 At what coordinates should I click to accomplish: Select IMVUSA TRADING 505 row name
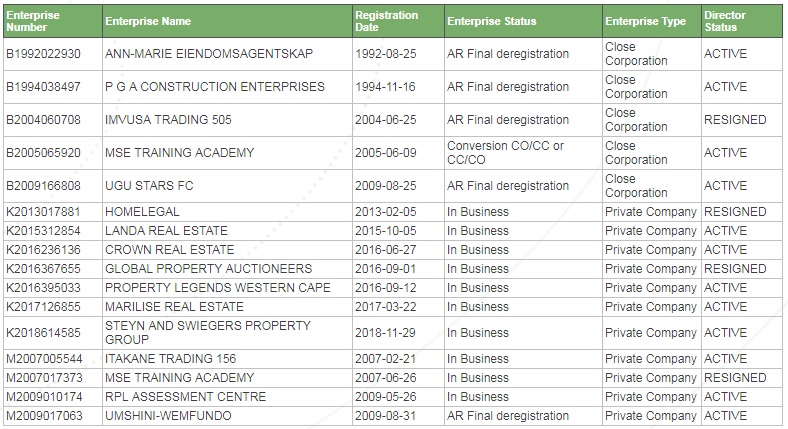tap(168, 120)
